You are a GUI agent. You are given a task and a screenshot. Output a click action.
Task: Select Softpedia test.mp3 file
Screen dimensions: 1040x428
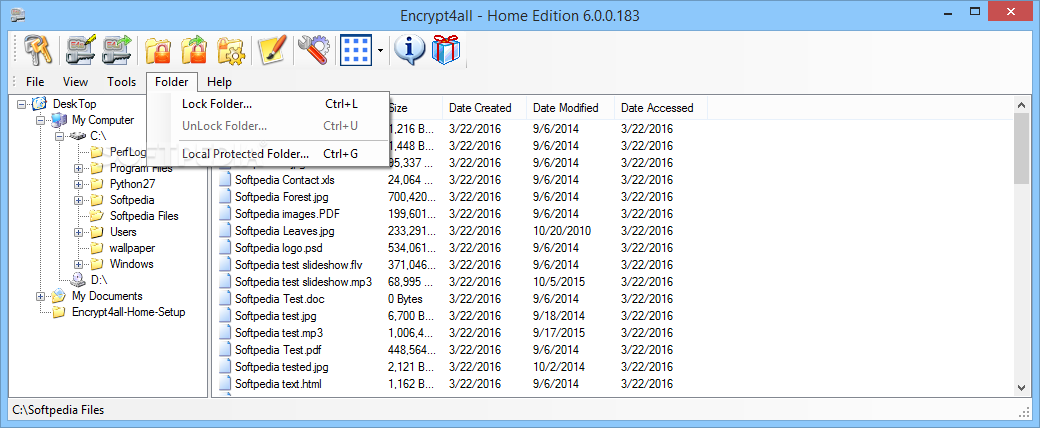[x=279, y=332]
